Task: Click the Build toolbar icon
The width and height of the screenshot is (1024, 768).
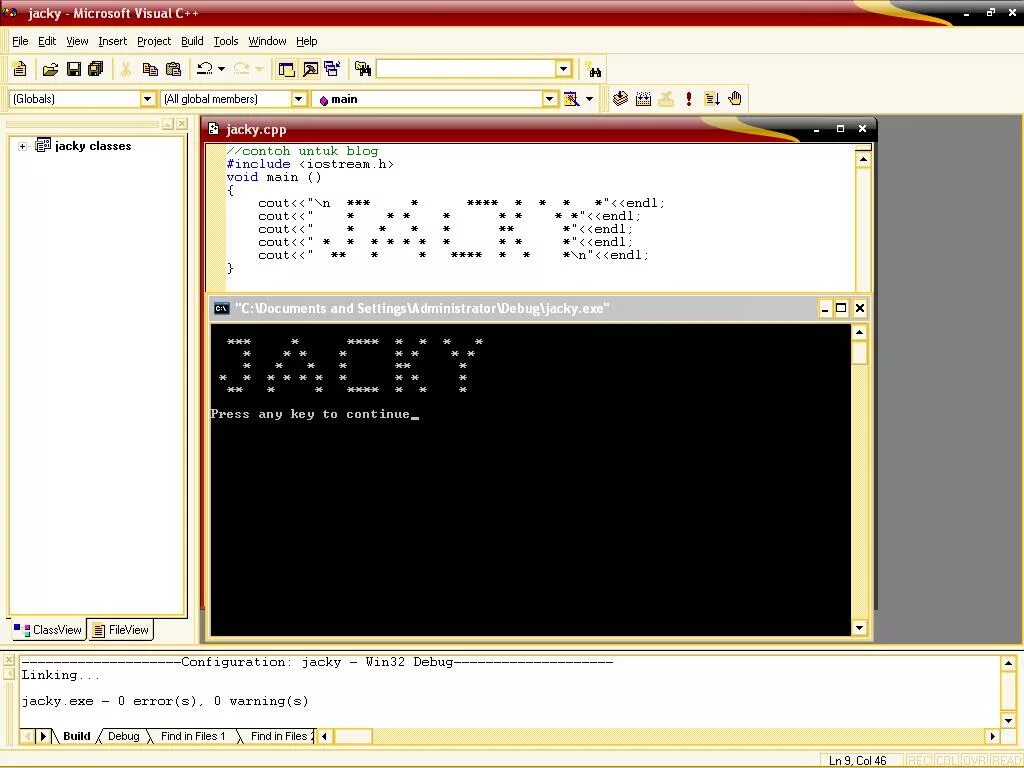Action: [643, 99]
